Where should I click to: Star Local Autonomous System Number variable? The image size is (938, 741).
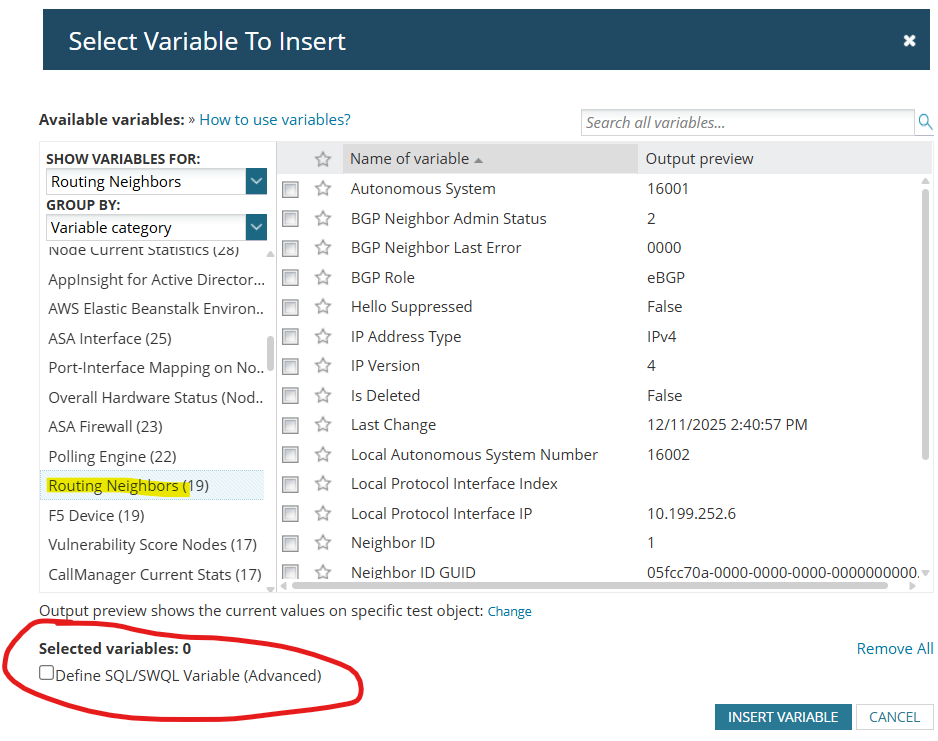[323, 455]
